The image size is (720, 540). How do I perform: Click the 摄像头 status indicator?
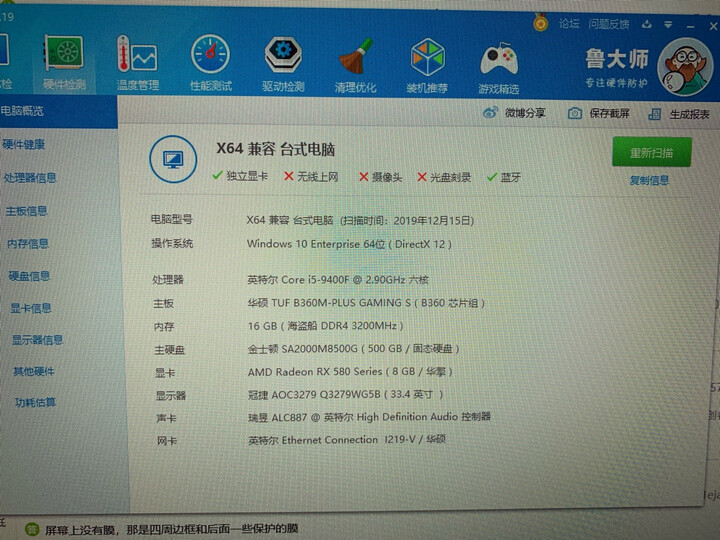pos(380,177)
